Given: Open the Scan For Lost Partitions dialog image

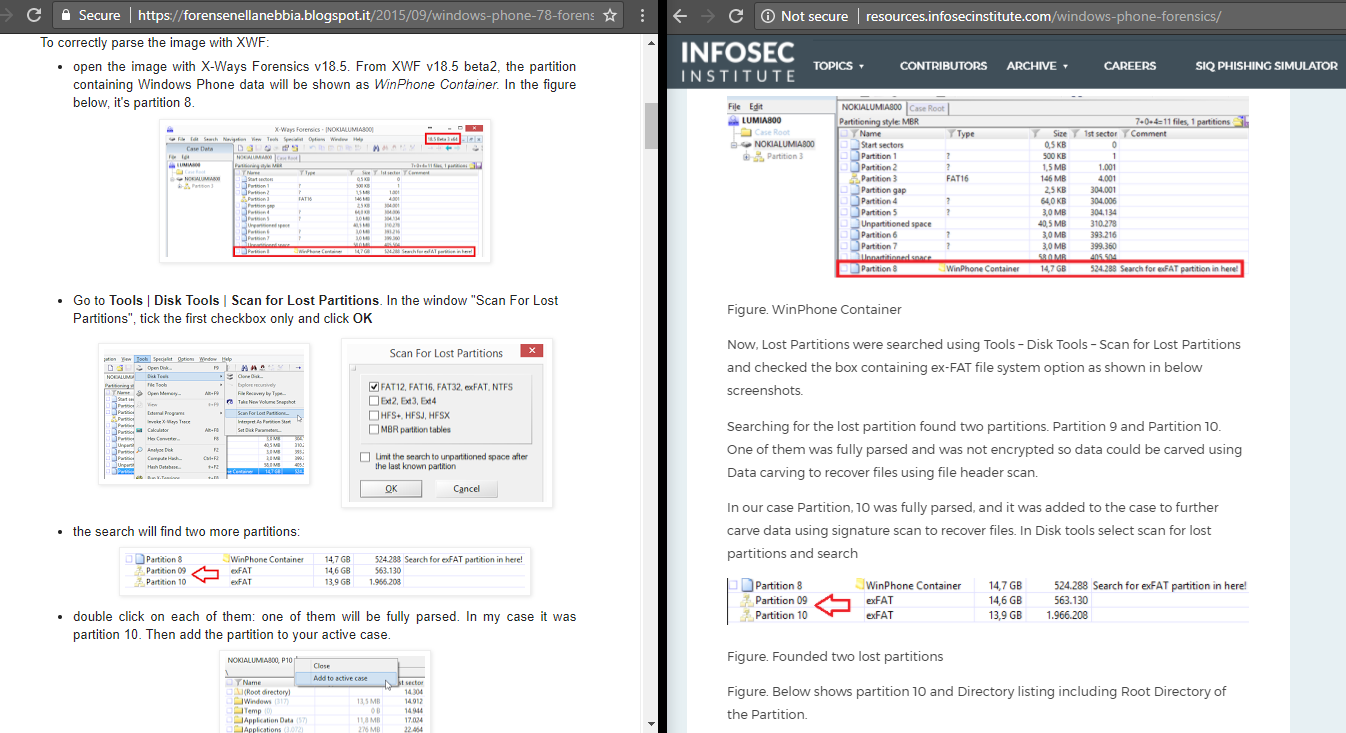Looking at the screenshot, I should click(x=447, y=421).
